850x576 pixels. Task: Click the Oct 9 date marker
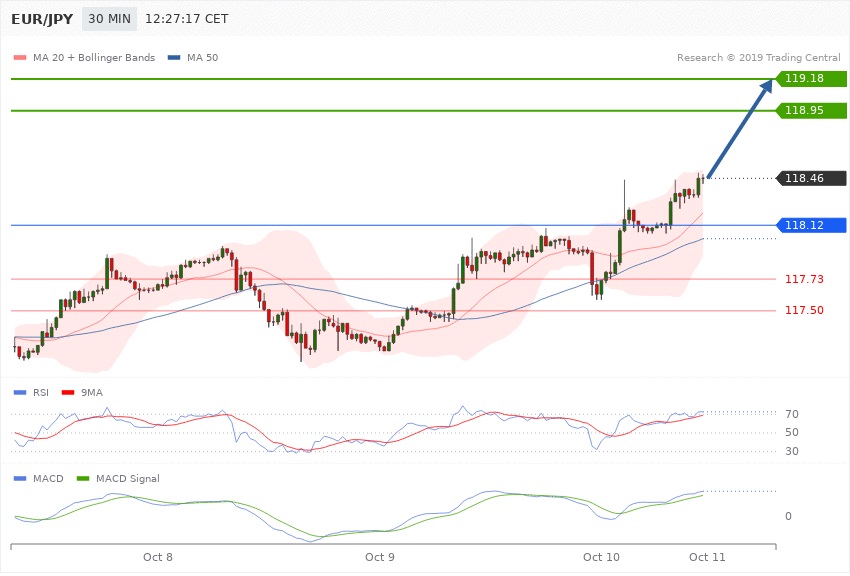tap(380, 556)
